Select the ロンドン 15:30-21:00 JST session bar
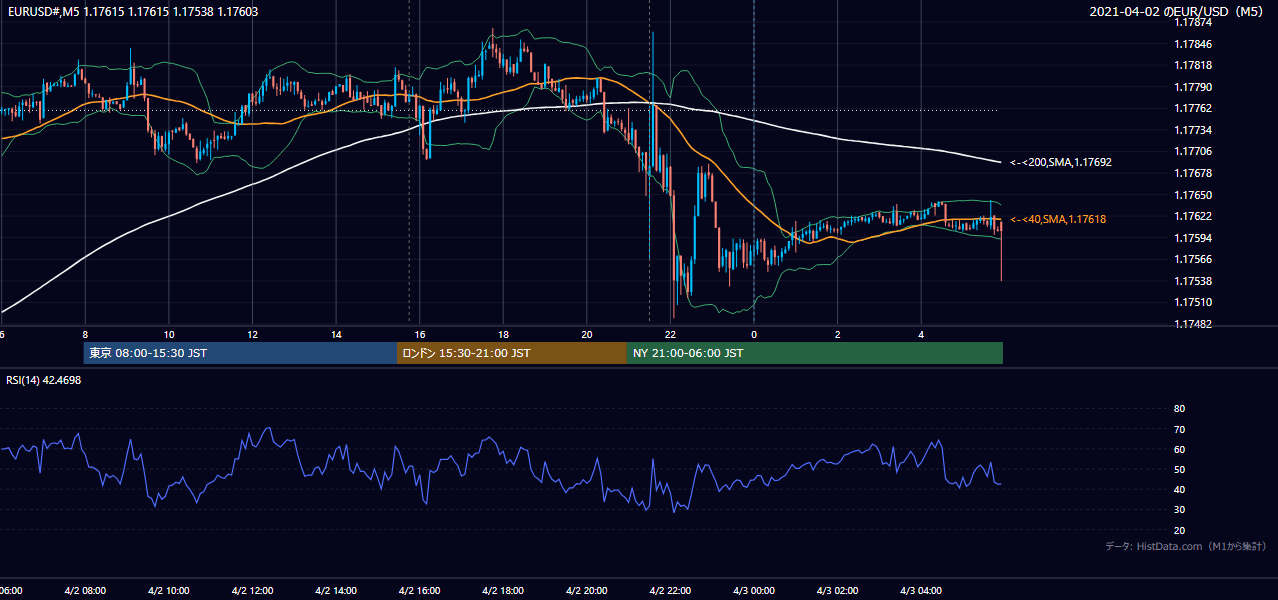This screenshot has width=1278, height=600. click(512, 353)
